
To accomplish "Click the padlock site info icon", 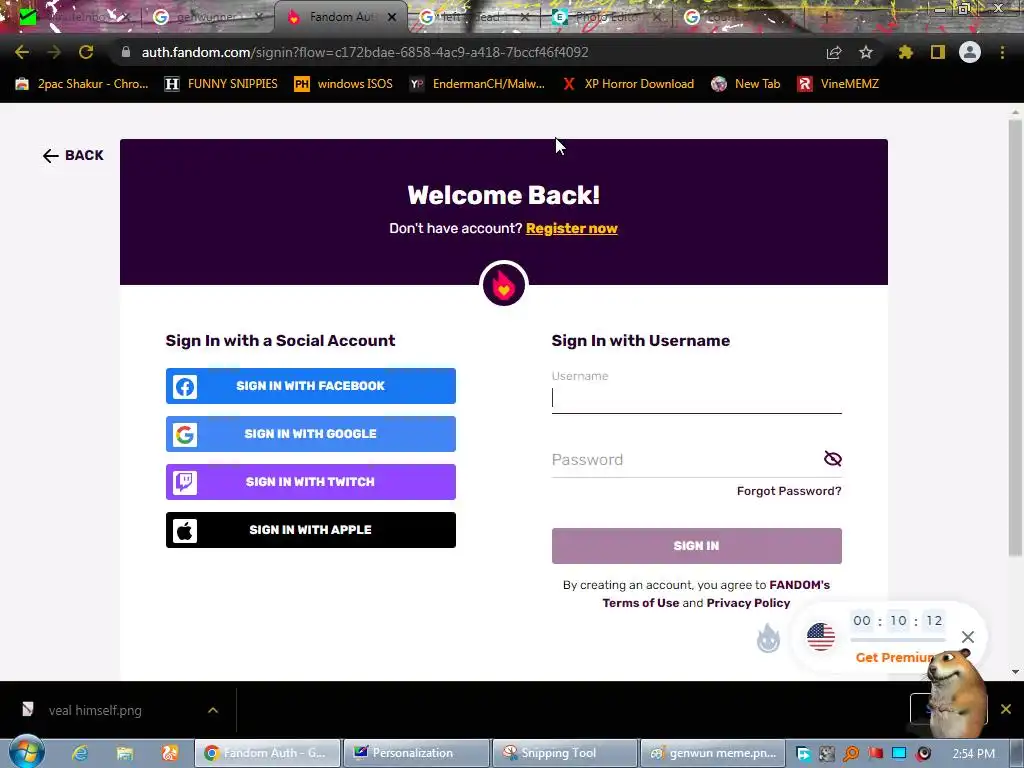I will 126,52.
